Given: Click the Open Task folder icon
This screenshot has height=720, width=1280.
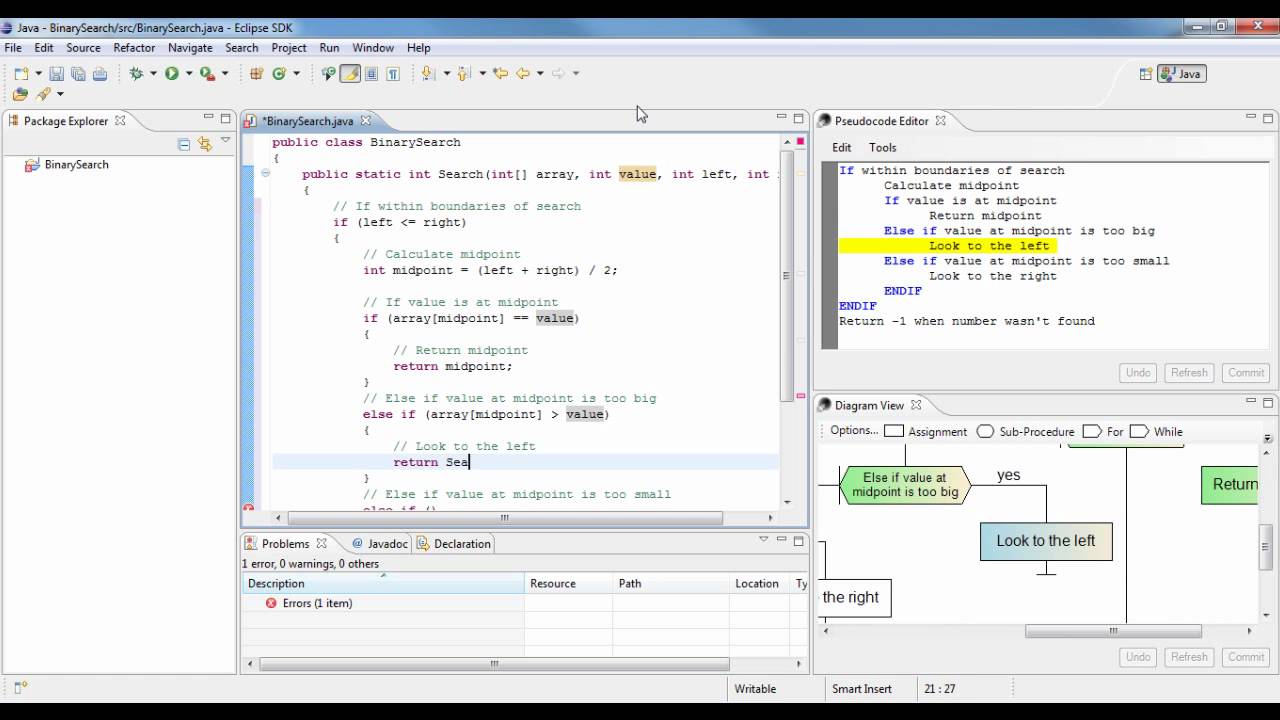Looking at the screenshot, I should click(x=21, y=94).
